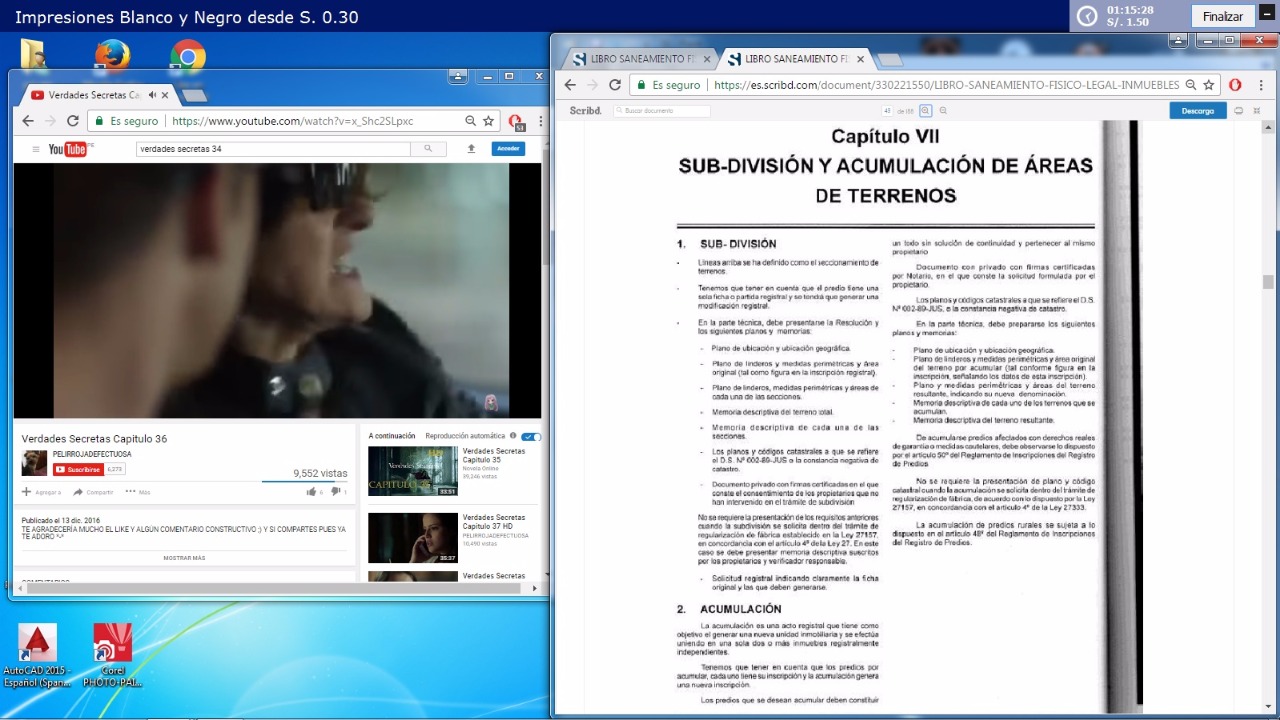Expand description with MOSTRAR MÁS
This screenshot has width=1280, height=720.
point(184,558)
